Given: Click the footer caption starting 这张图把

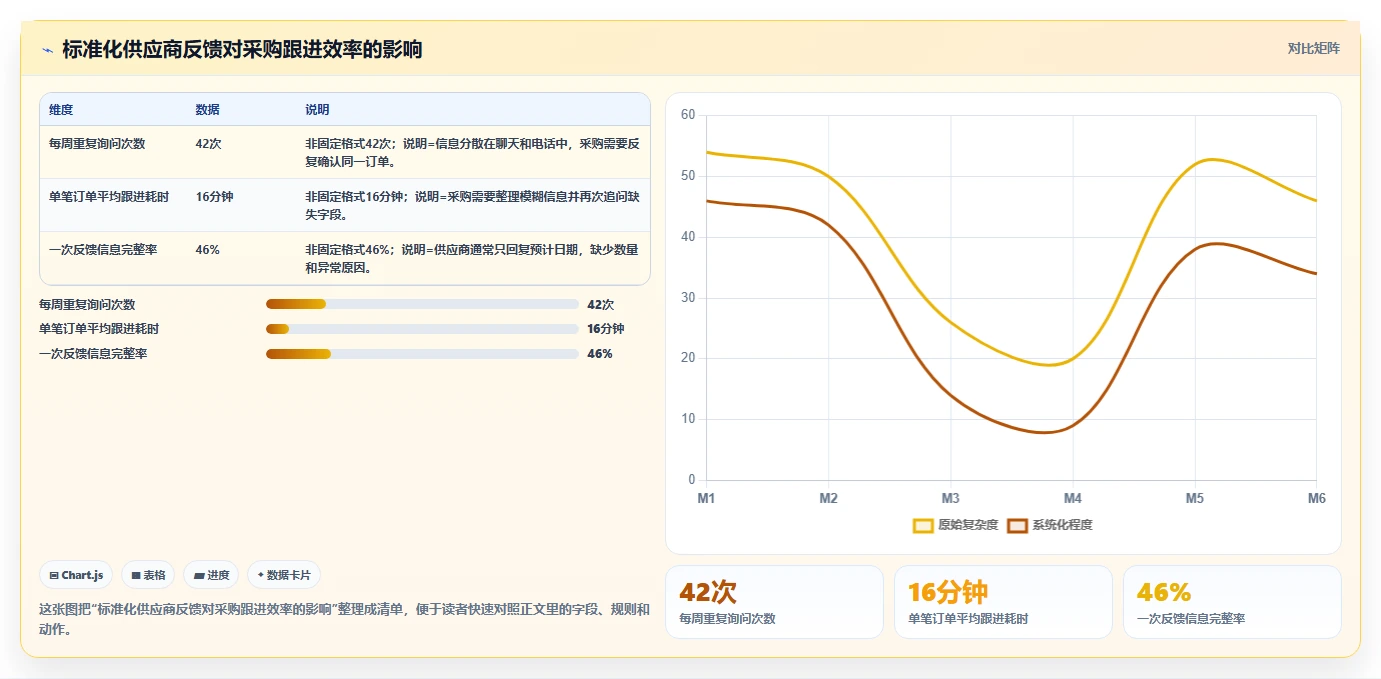Looking at the screenshot, I should point(344,619).
